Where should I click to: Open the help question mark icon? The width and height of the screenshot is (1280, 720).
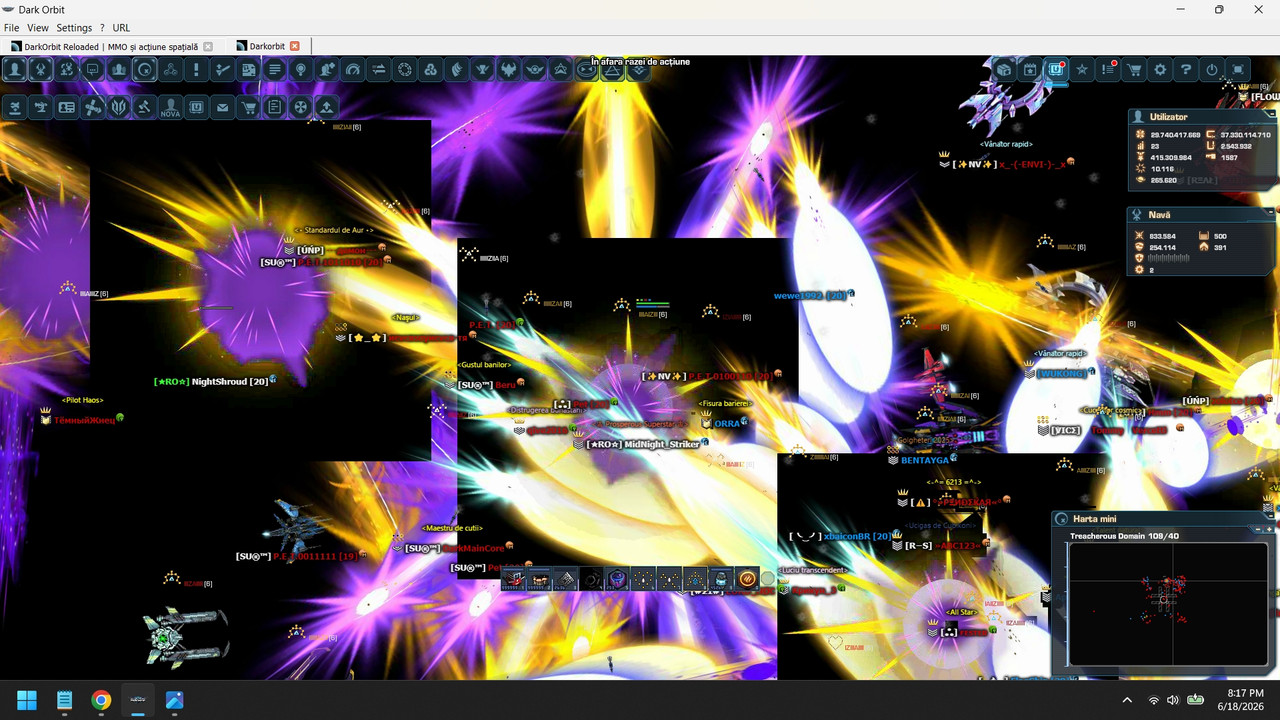pos(1186,69)
